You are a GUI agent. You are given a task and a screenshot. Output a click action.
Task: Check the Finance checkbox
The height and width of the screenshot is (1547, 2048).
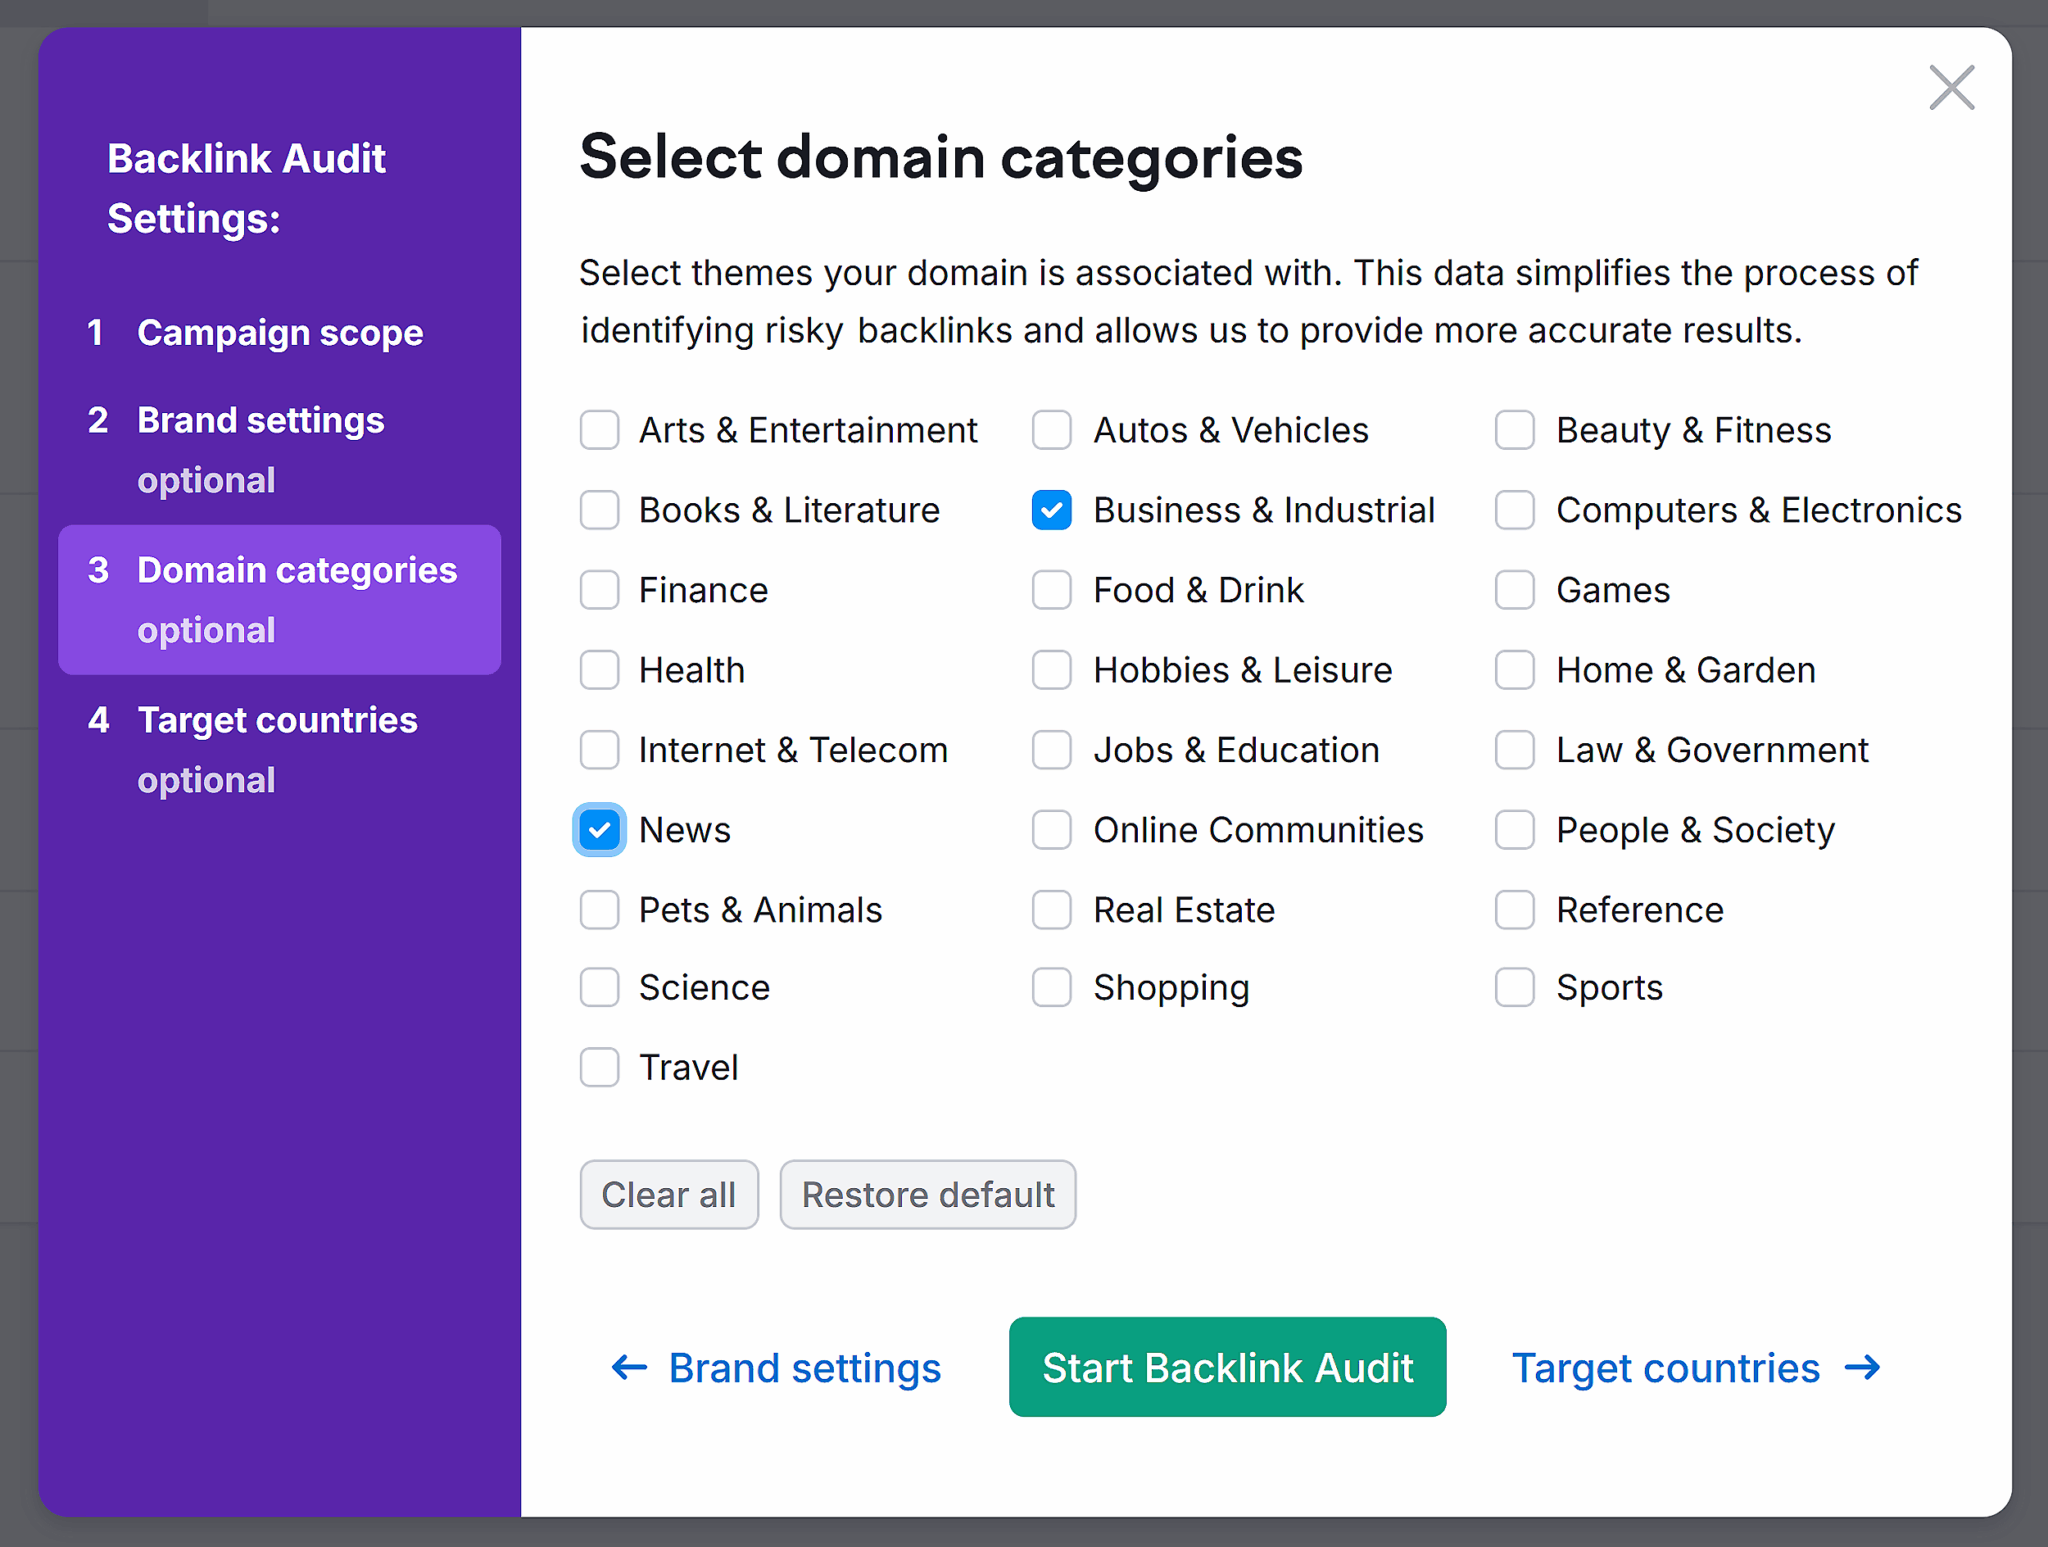599,590
